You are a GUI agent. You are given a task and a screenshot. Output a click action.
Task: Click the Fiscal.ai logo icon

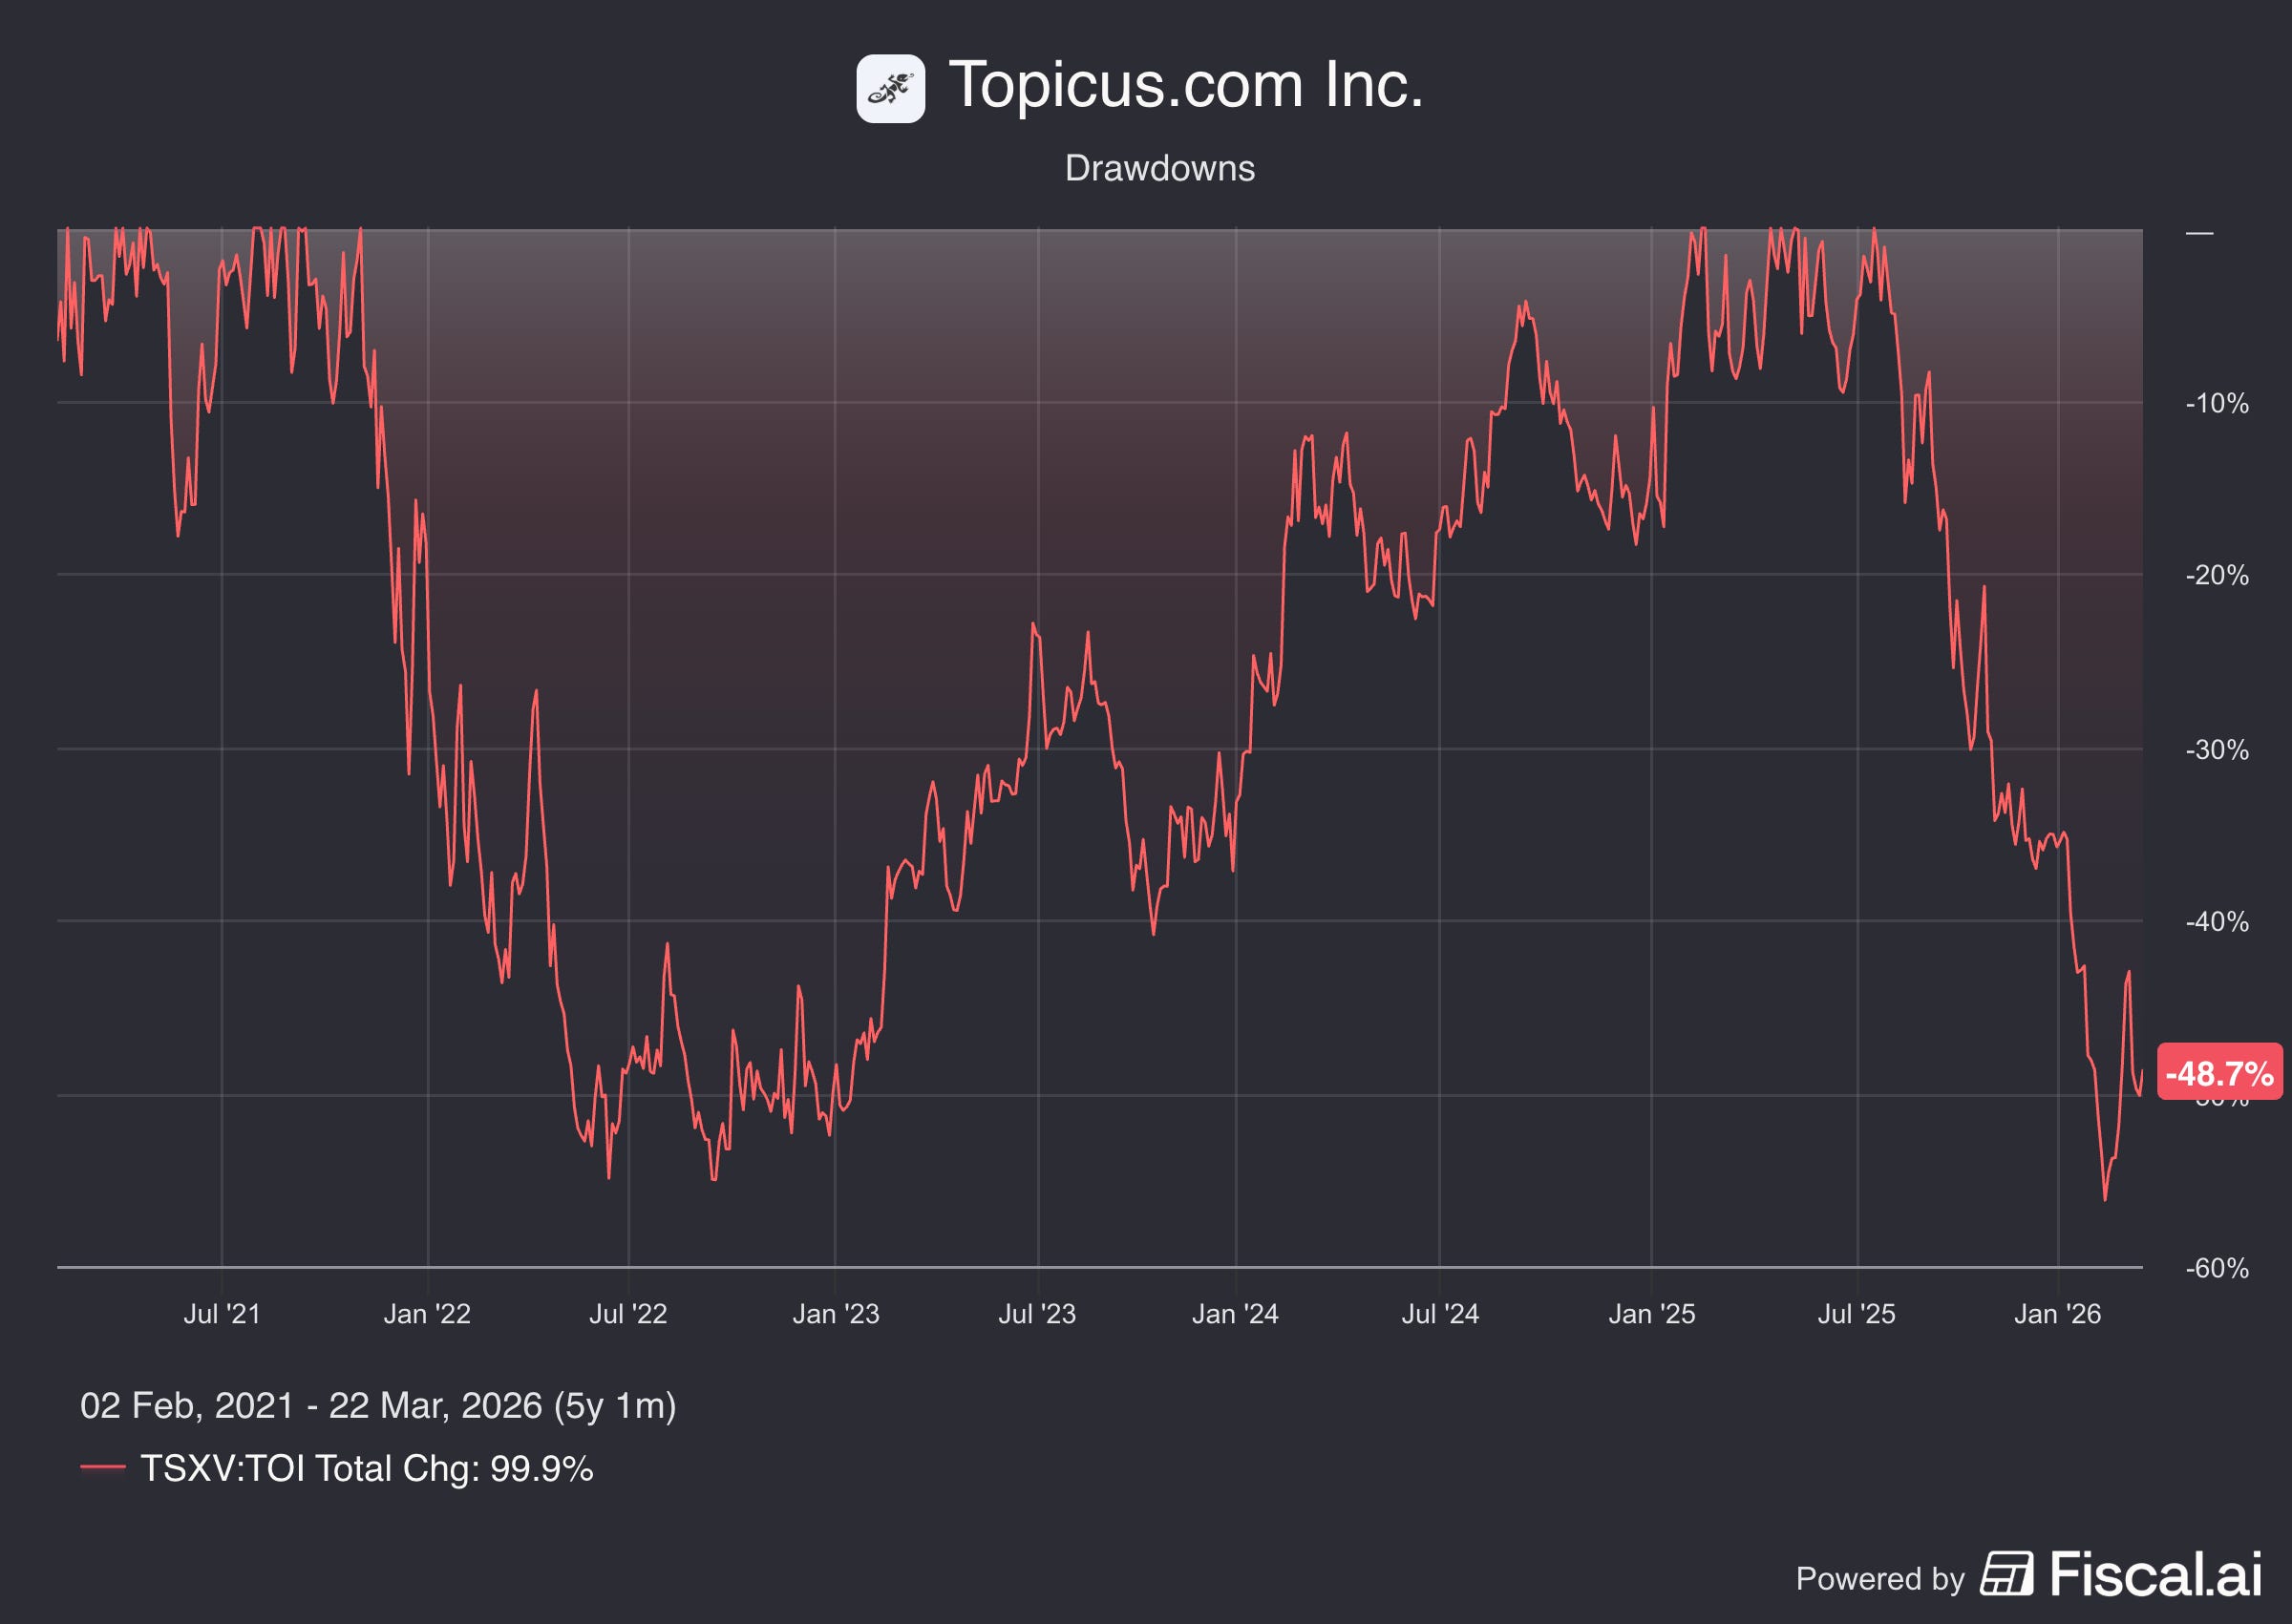2006,1573
